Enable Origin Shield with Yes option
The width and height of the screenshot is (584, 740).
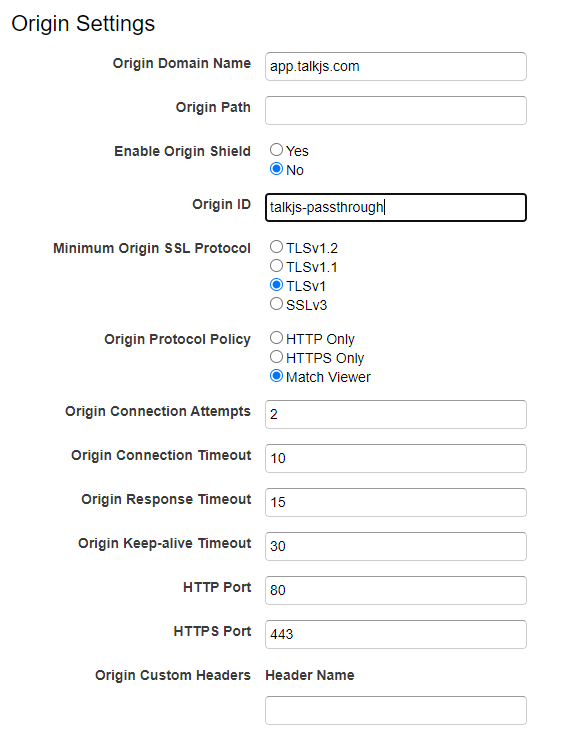[276, 150]
